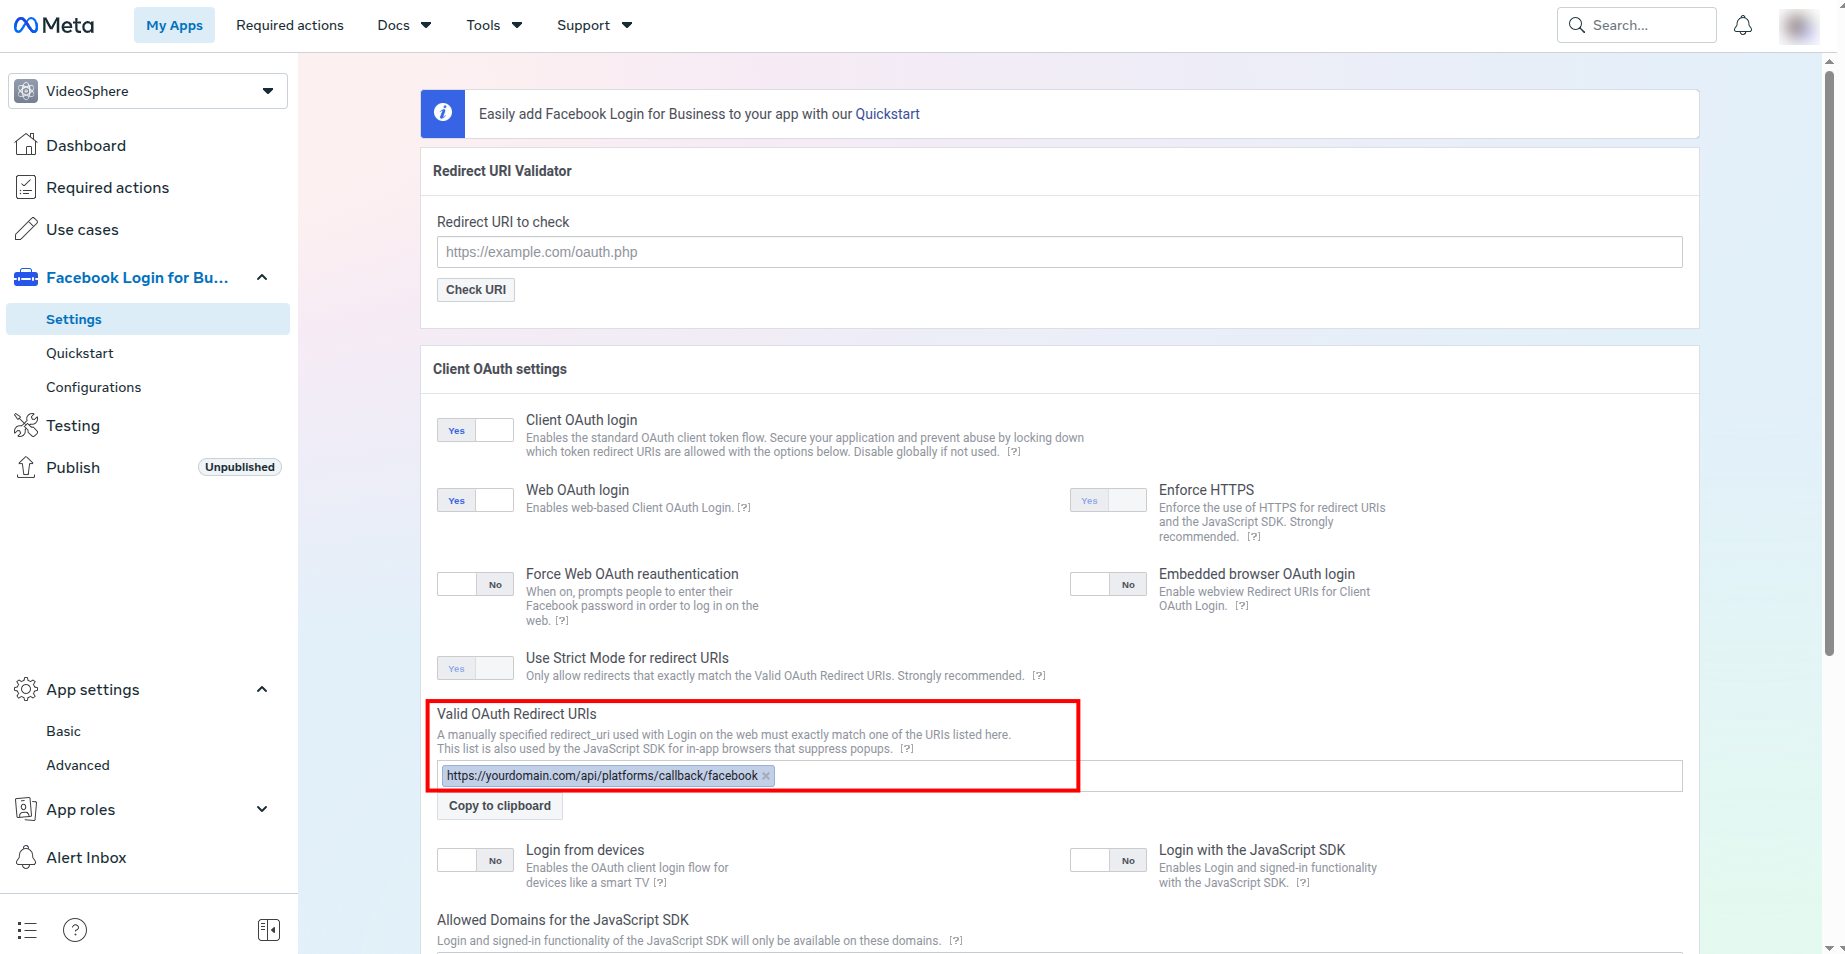Open Required actions in top navigation

290,25
